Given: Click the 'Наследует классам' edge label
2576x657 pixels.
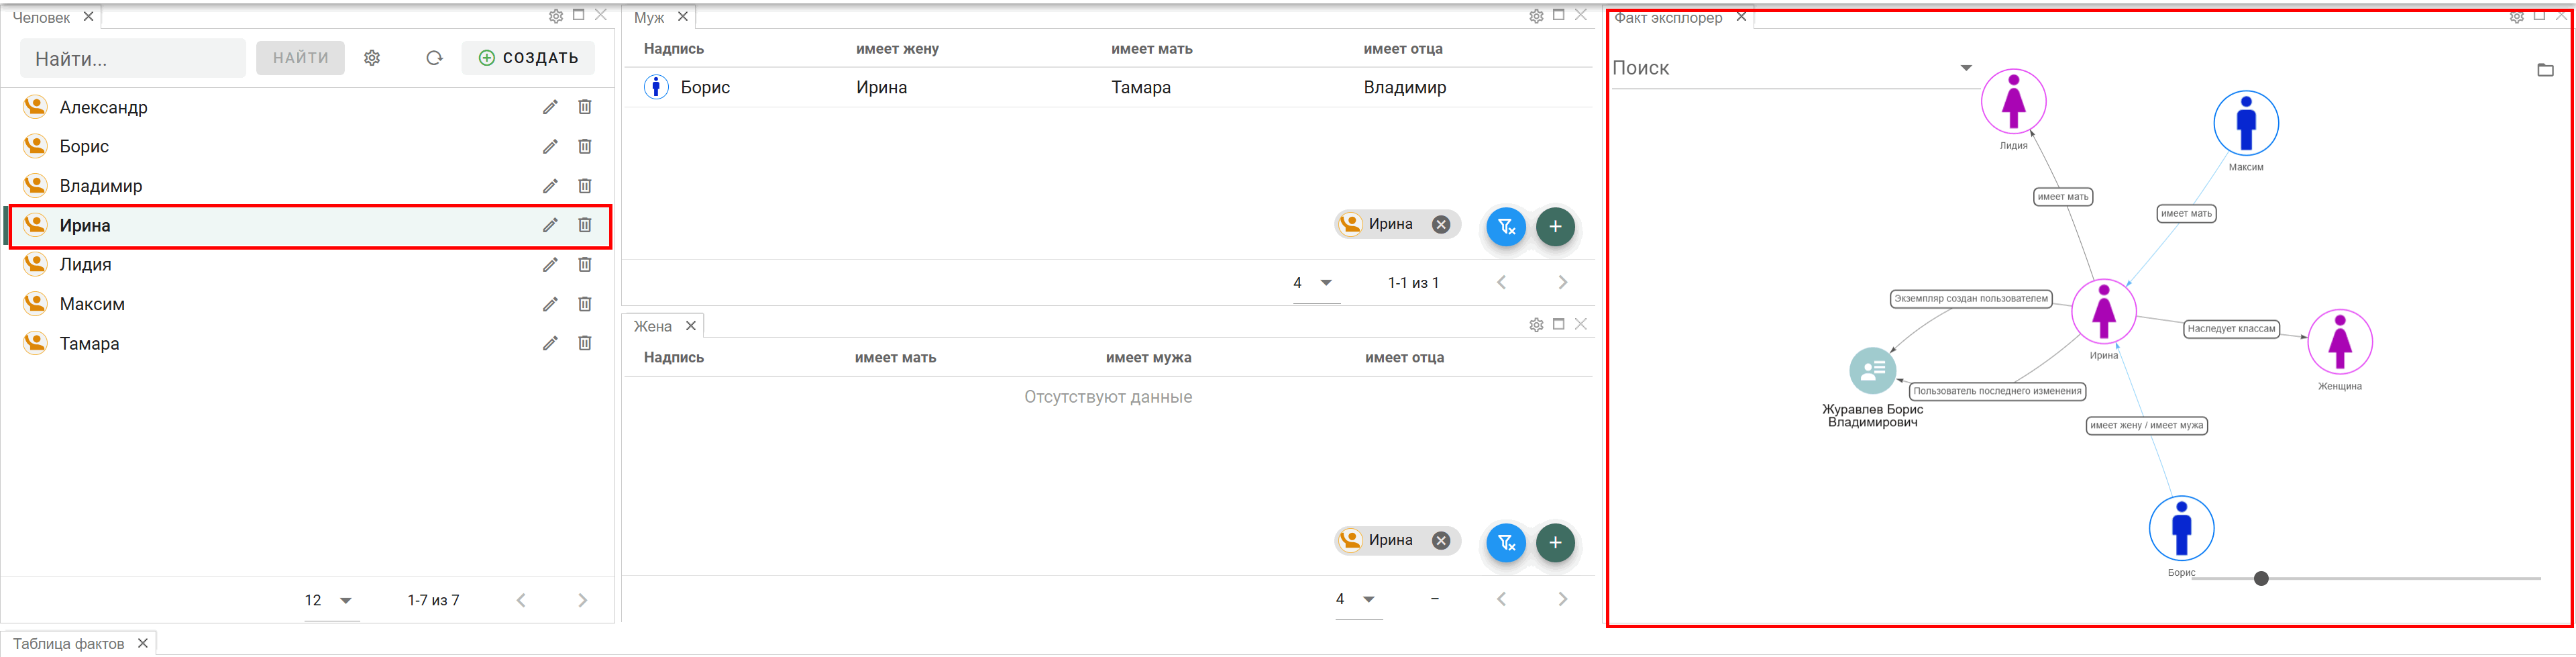Looking at the screenshot, I should (2231, 328).
